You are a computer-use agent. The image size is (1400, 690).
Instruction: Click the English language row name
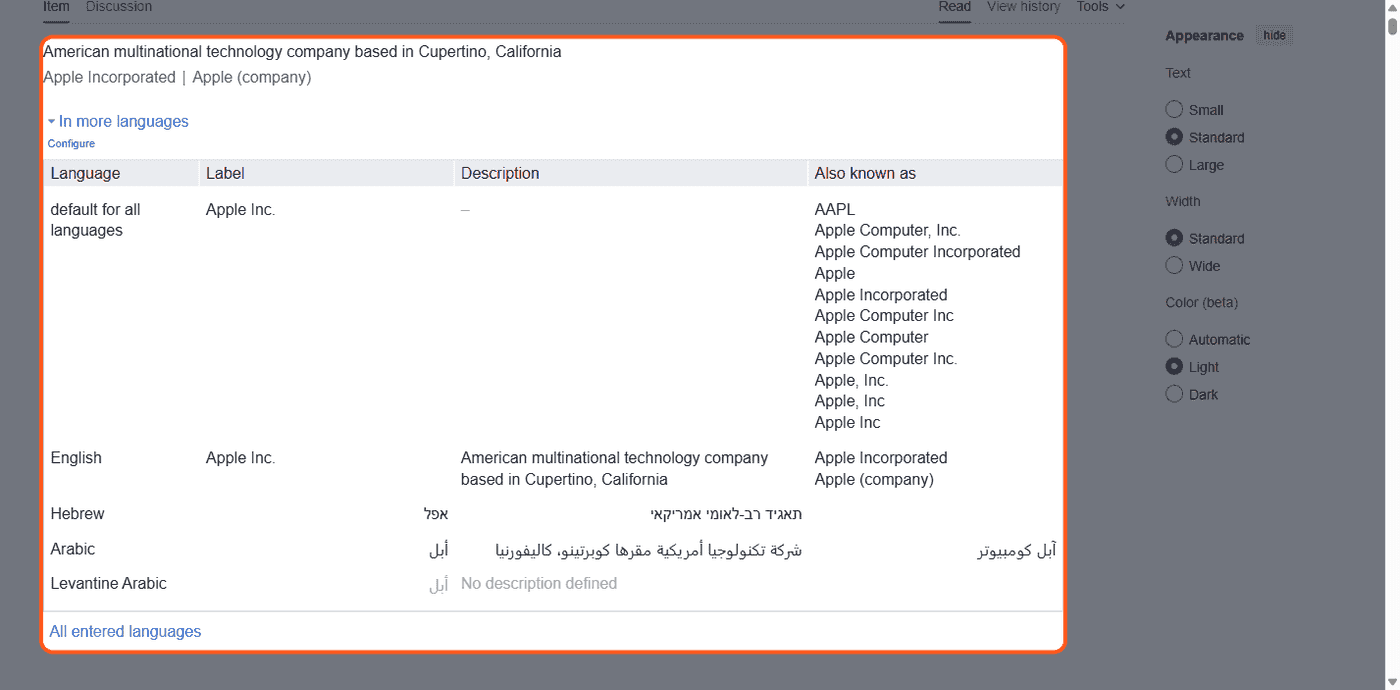76,458
